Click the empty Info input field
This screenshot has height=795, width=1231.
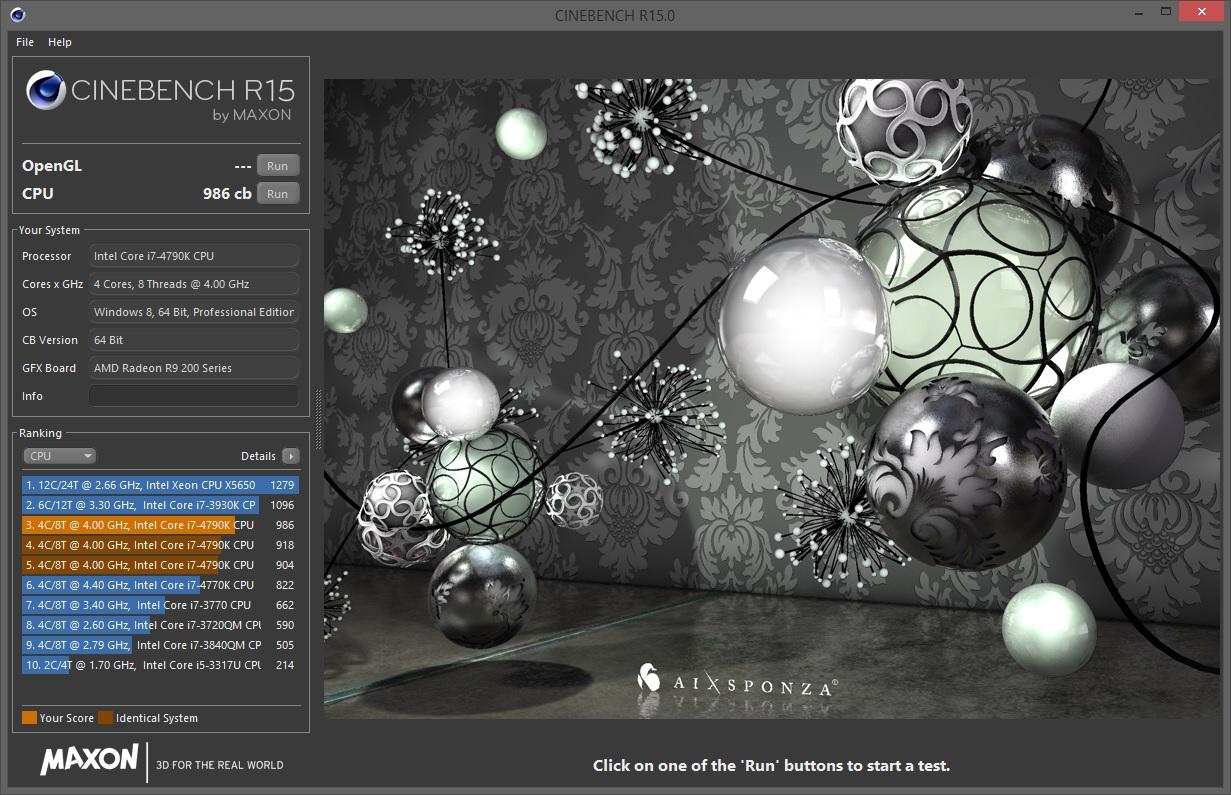(194, 396)
